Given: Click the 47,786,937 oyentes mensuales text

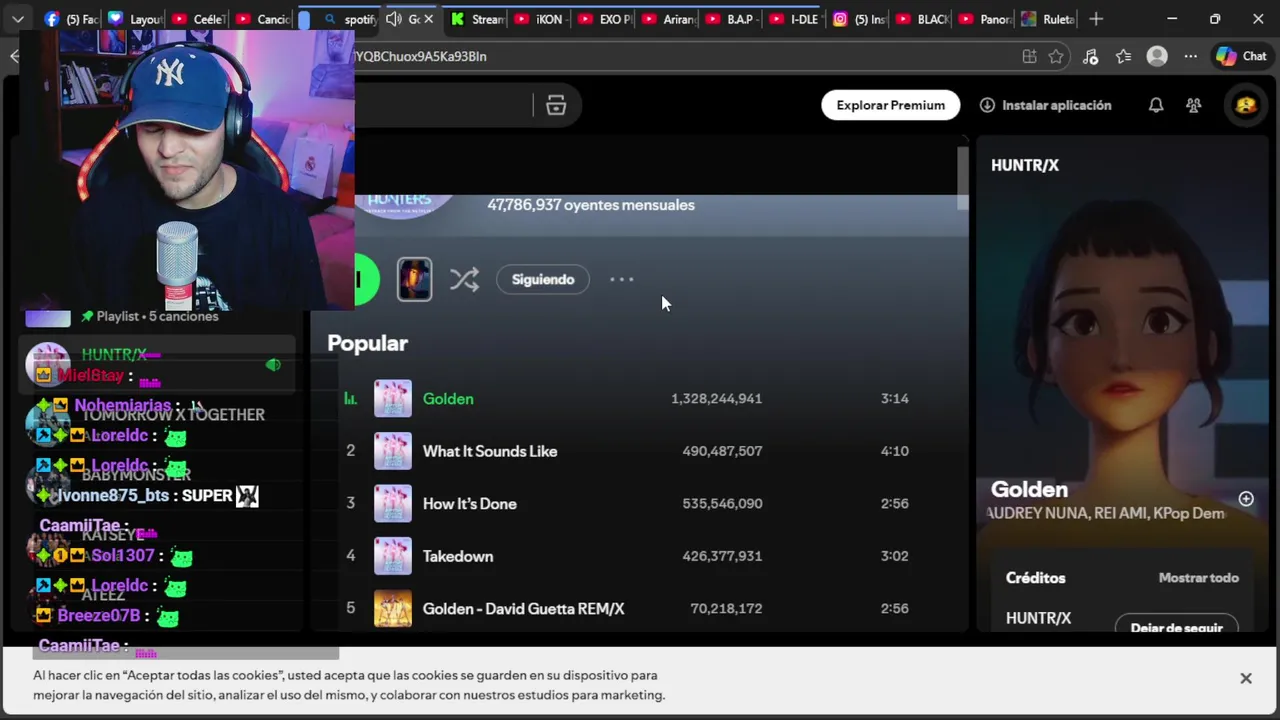Looking at the screenshot, I should [591, 205].
